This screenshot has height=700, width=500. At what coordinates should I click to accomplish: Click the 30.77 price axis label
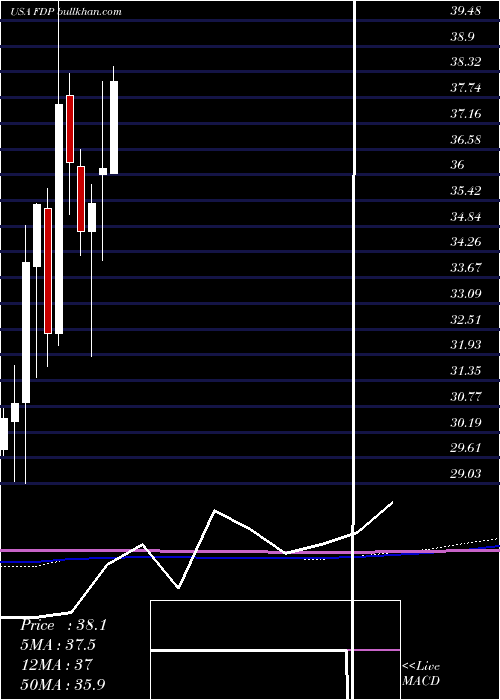pyautogui.click(x=465, y=396)
